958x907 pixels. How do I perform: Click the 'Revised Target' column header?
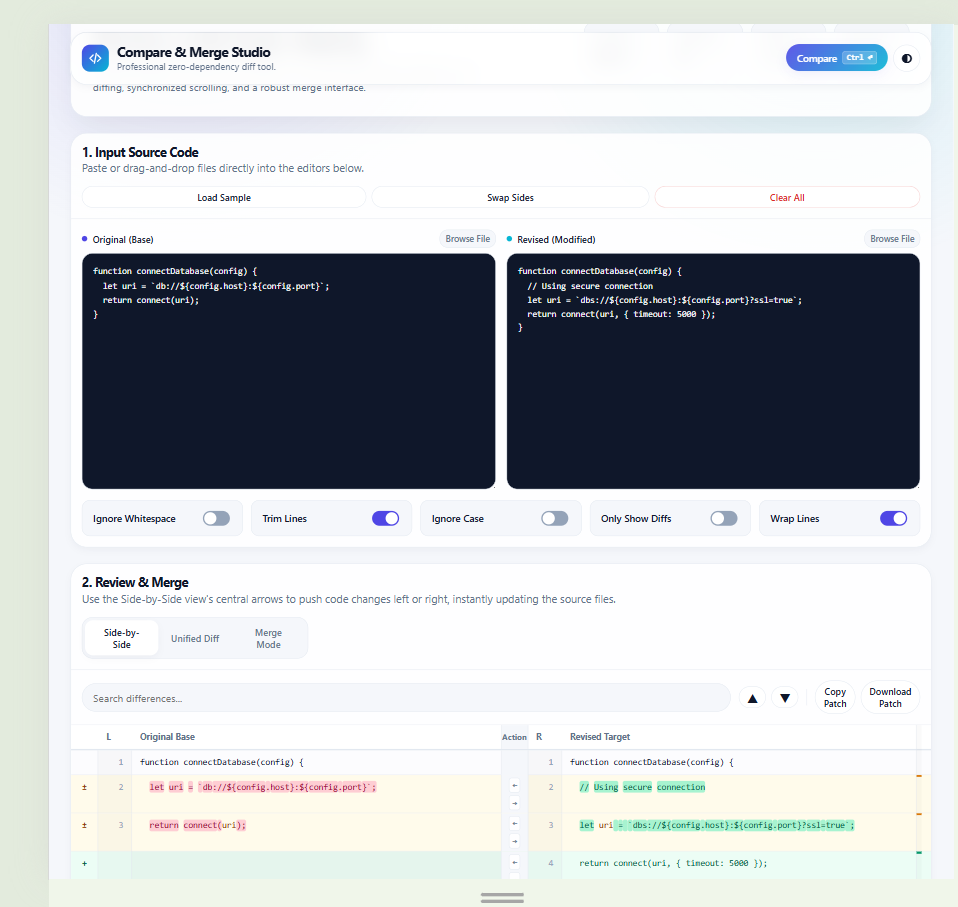[600, 737]
